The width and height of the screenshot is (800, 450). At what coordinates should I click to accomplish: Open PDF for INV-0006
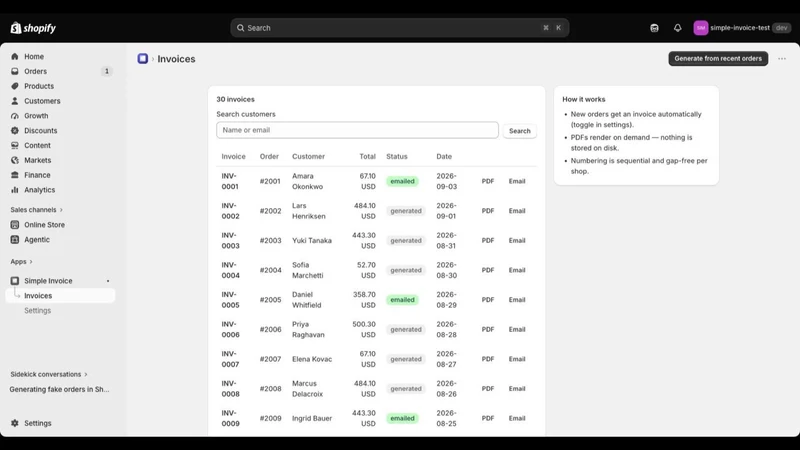[x=488, y=329]
